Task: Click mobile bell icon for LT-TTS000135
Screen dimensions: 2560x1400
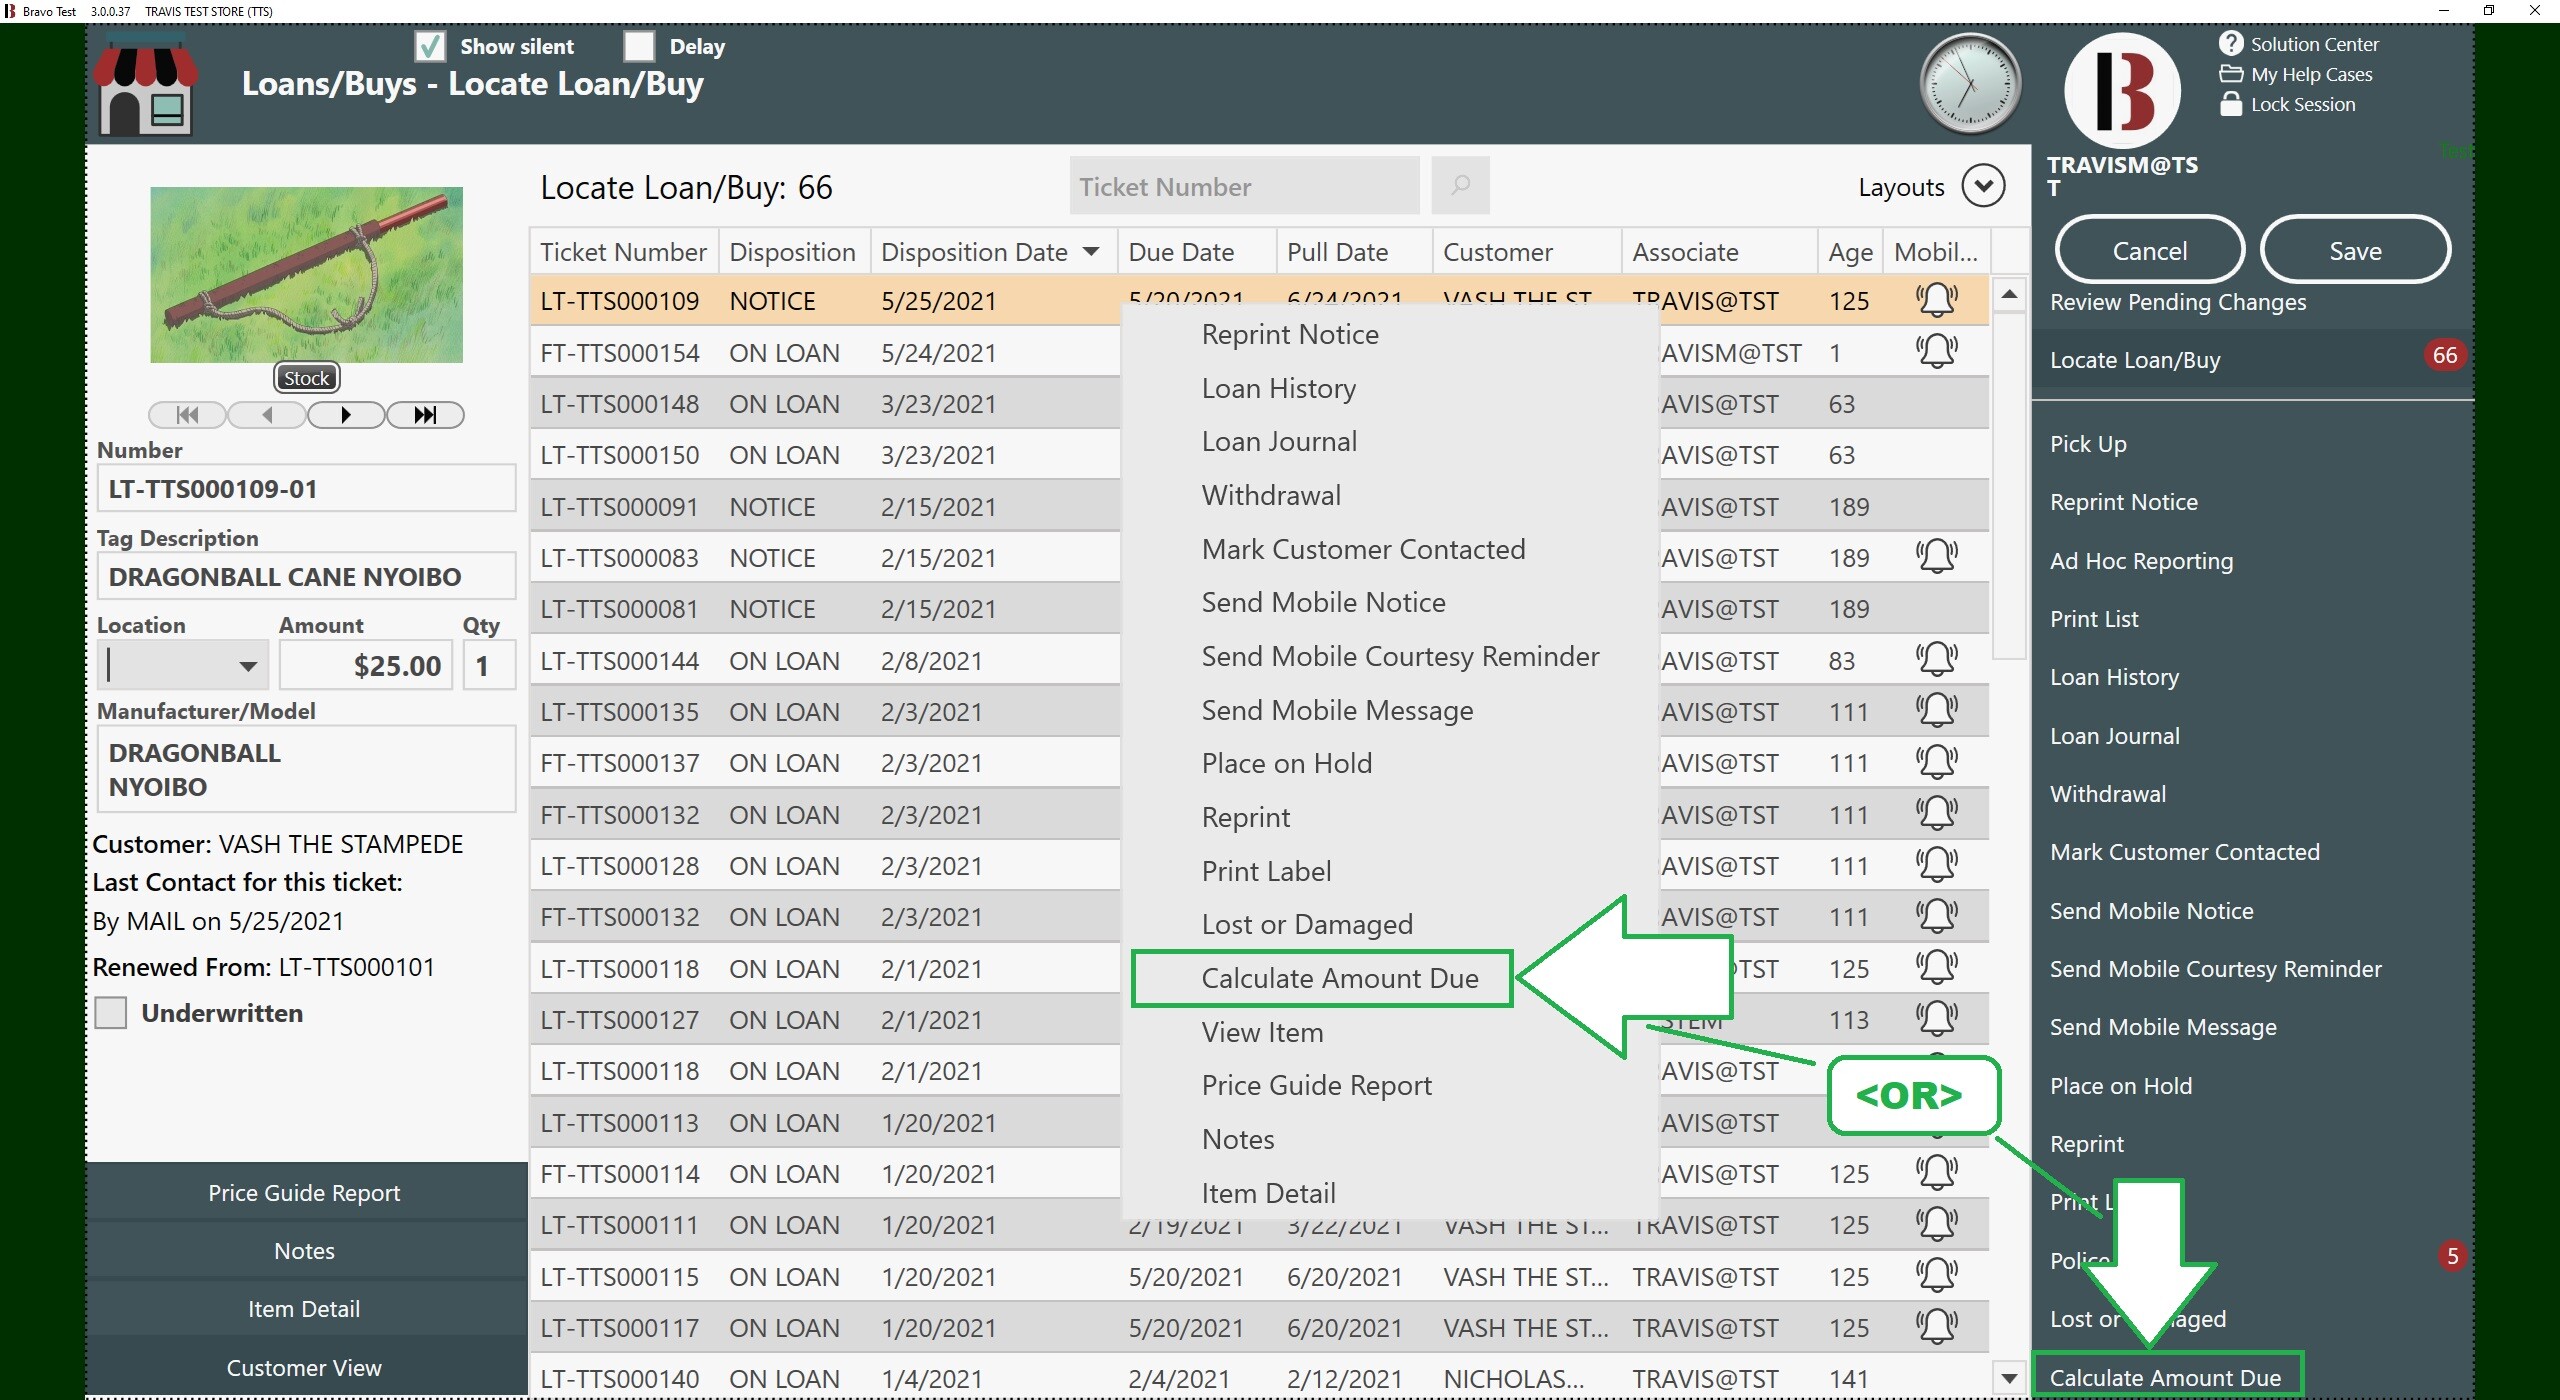Action: 1937,710
